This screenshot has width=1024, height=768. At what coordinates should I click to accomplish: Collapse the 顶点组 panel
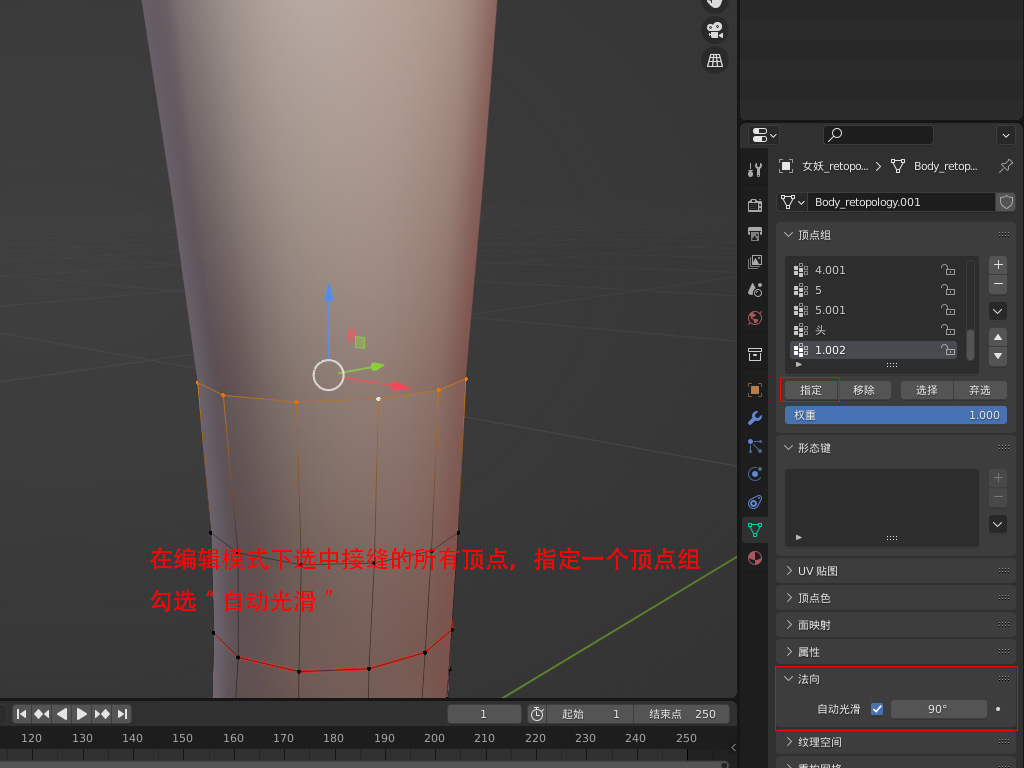[x=814, y=235]
